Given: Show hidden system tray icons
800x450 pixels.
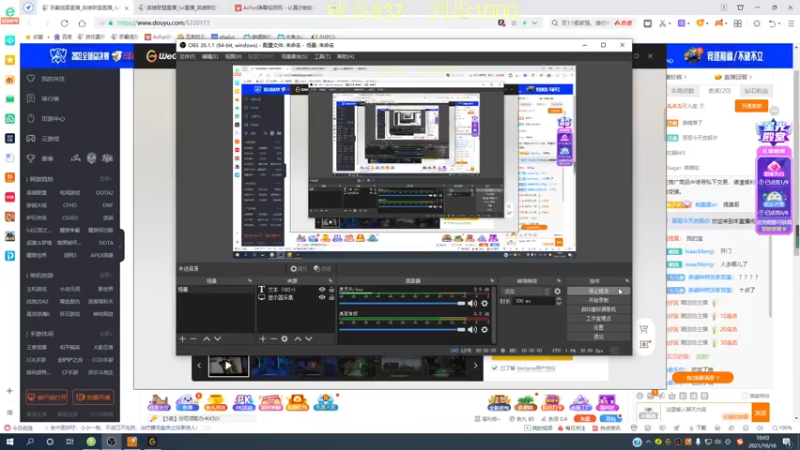Looking at the screenshot, I should click(x=648, y=442).
